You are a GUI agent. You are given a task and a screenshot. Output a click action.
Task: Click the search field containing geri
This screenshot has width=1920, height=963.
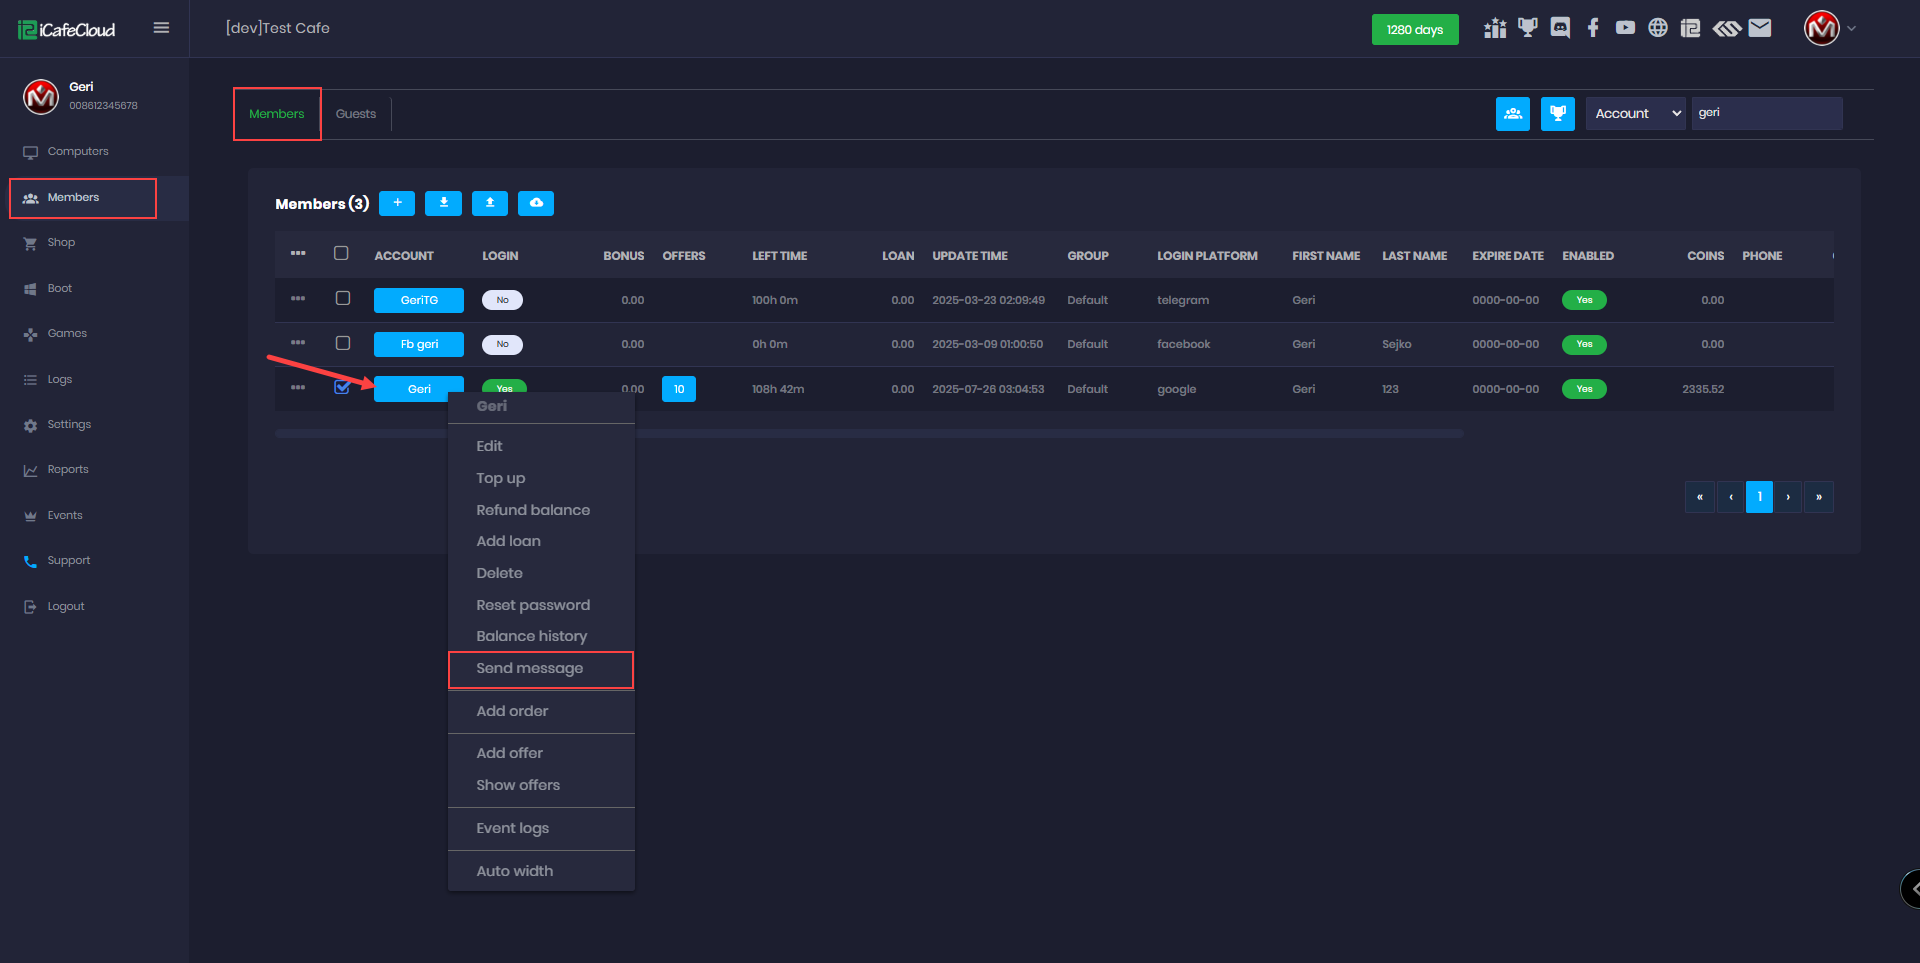point(1765,114)
